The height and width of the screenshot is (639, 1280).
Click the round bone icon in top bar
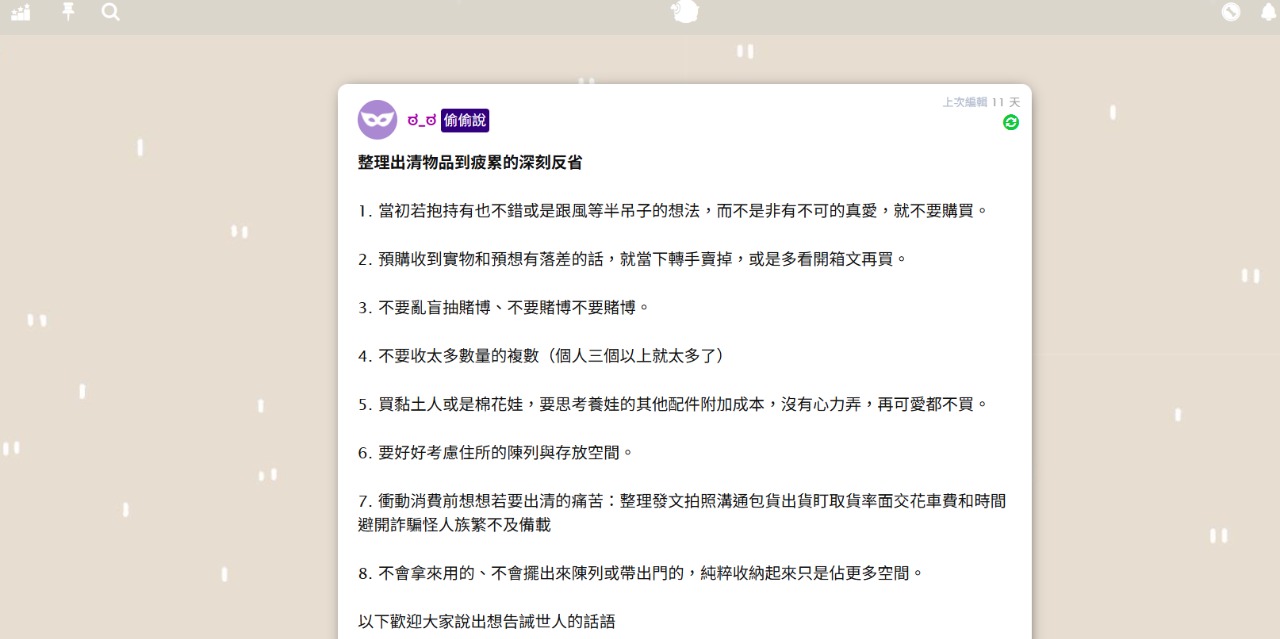point(1231,12)
